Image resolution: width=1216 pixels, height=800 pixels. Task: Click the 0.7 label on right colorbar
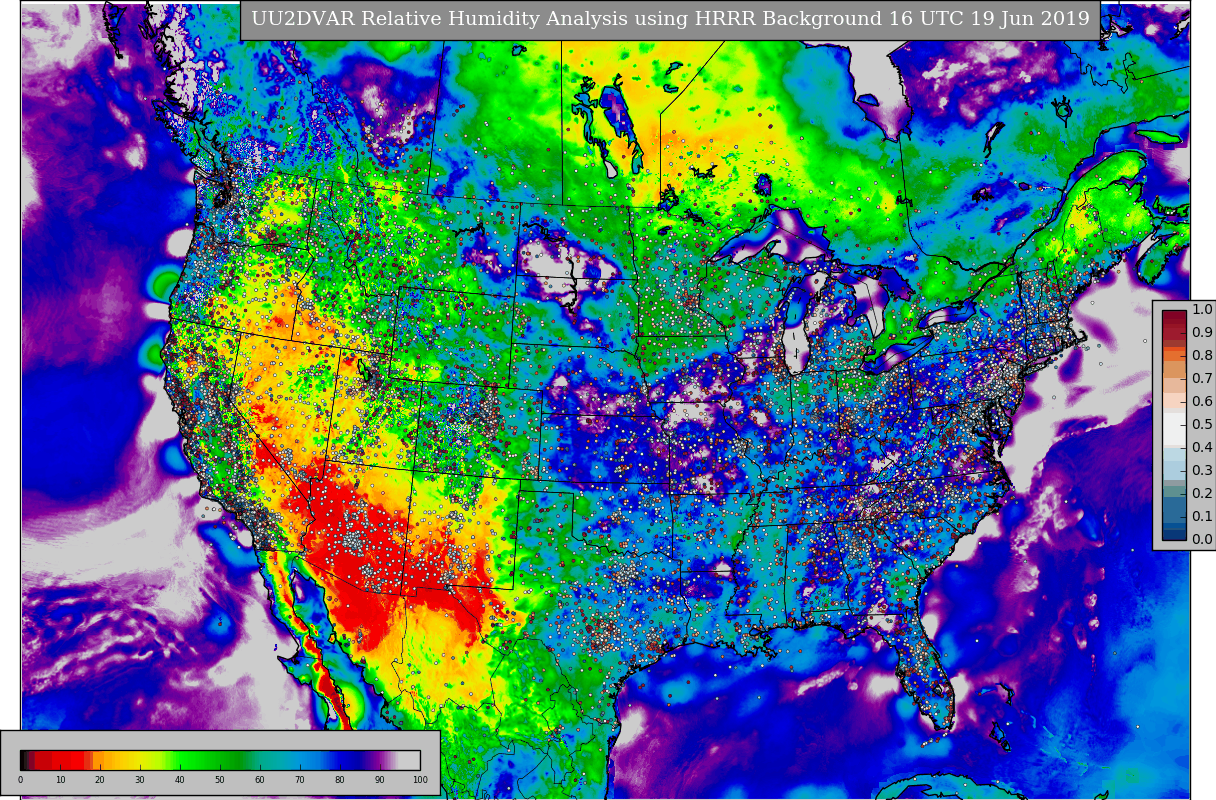[x=1202, y=379]
